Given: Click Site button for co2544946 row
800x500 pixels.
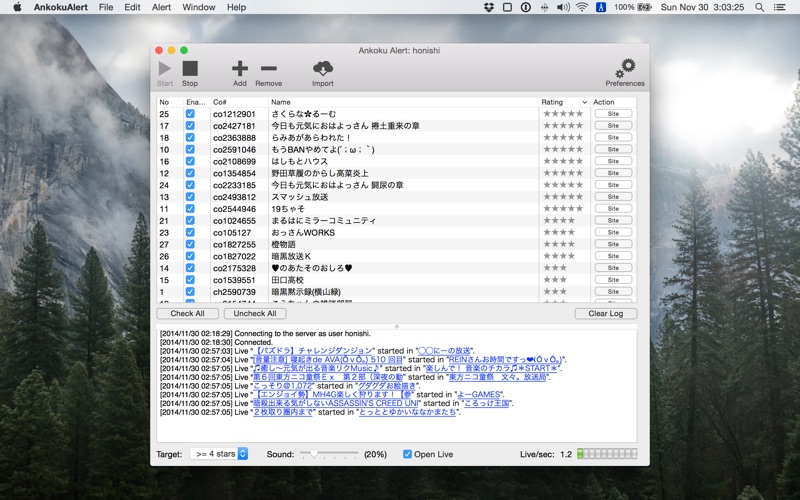Looking at the screenshot, I should click(613, 209).
